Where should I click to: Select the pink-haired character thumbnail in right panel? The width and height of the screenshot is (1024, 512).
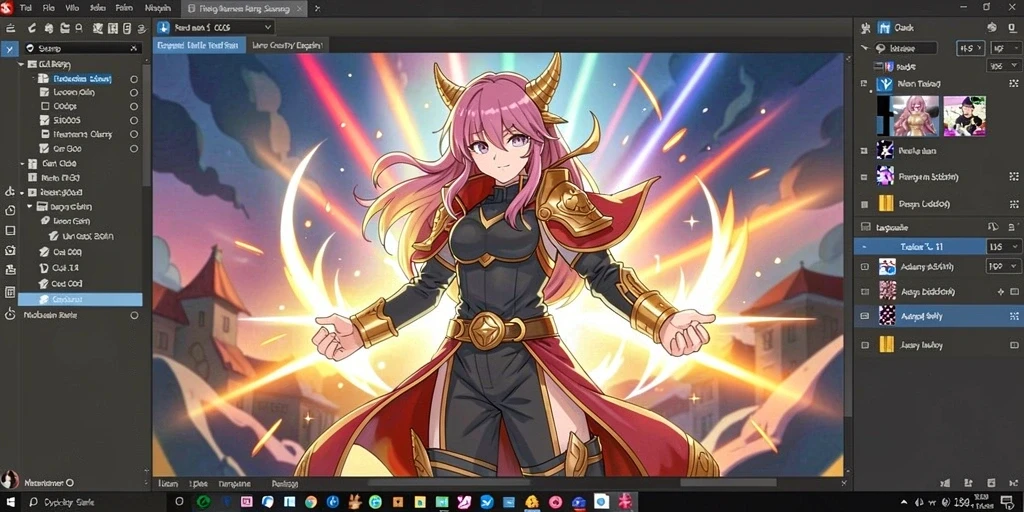coord(915,116)
